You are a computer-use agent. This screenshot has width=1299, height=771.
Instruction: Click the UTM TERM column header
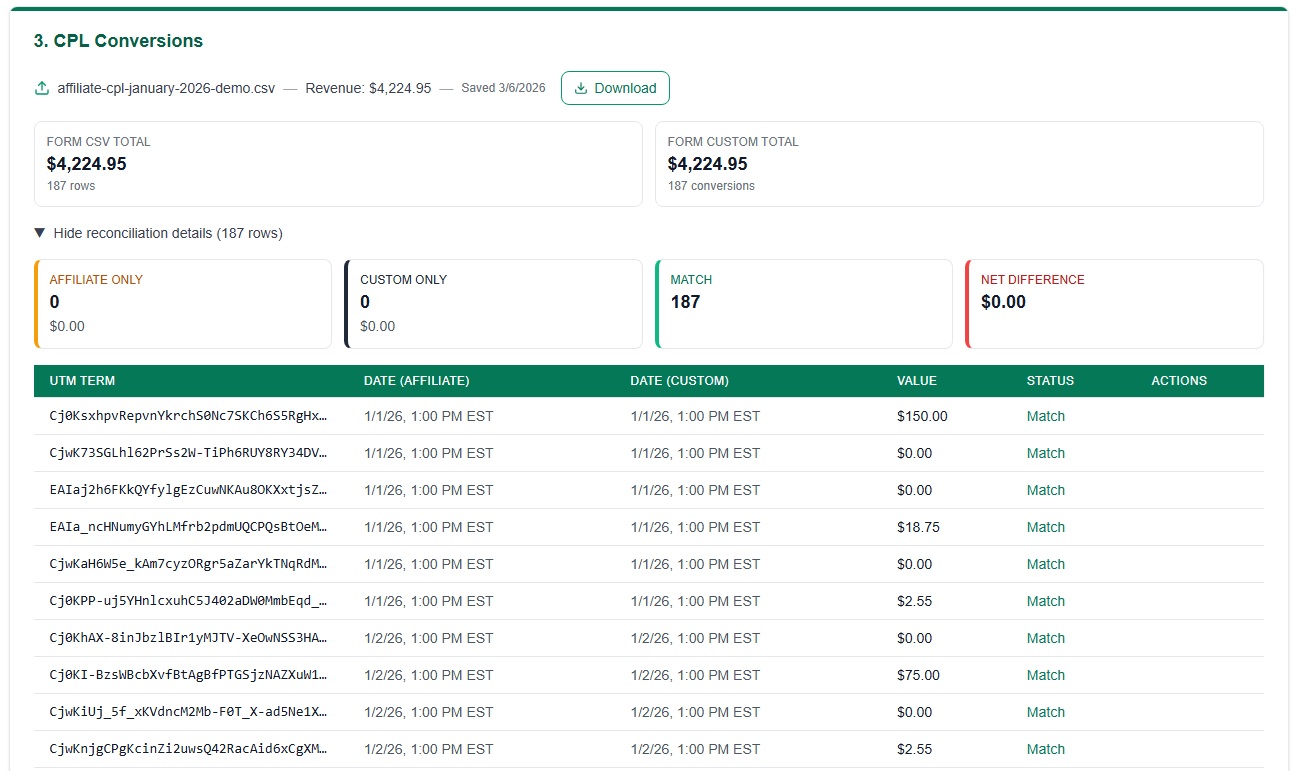point(84,381)
